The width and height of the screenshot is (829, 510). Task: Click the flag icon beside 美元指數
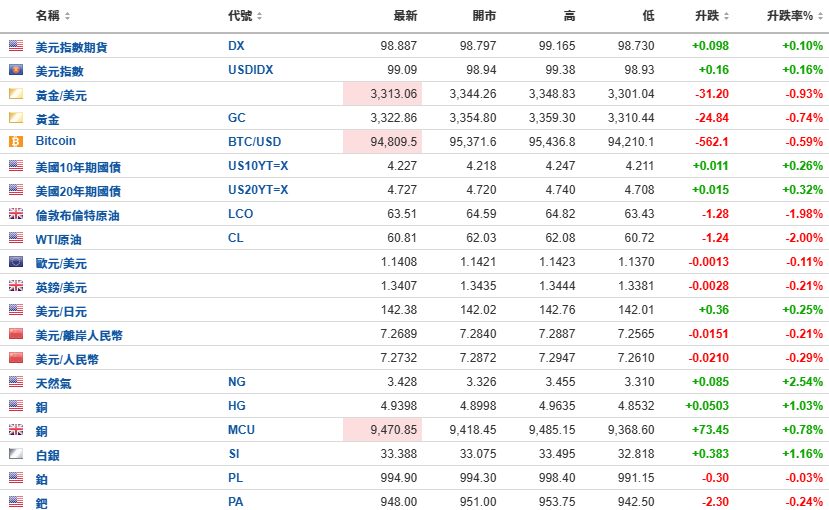point(16,70)
